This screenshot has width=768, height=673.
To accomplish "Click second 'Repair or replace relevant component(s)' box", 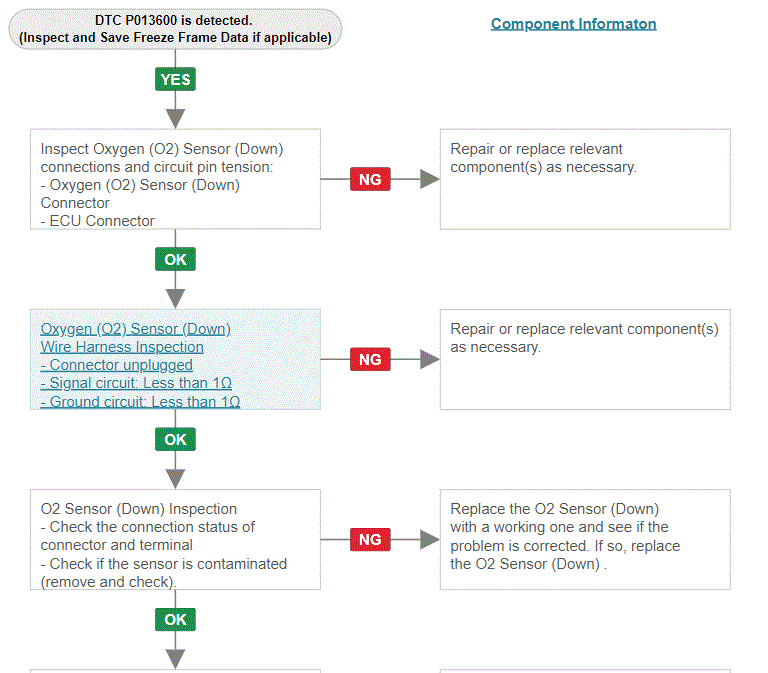I will (x=585, y=360).
